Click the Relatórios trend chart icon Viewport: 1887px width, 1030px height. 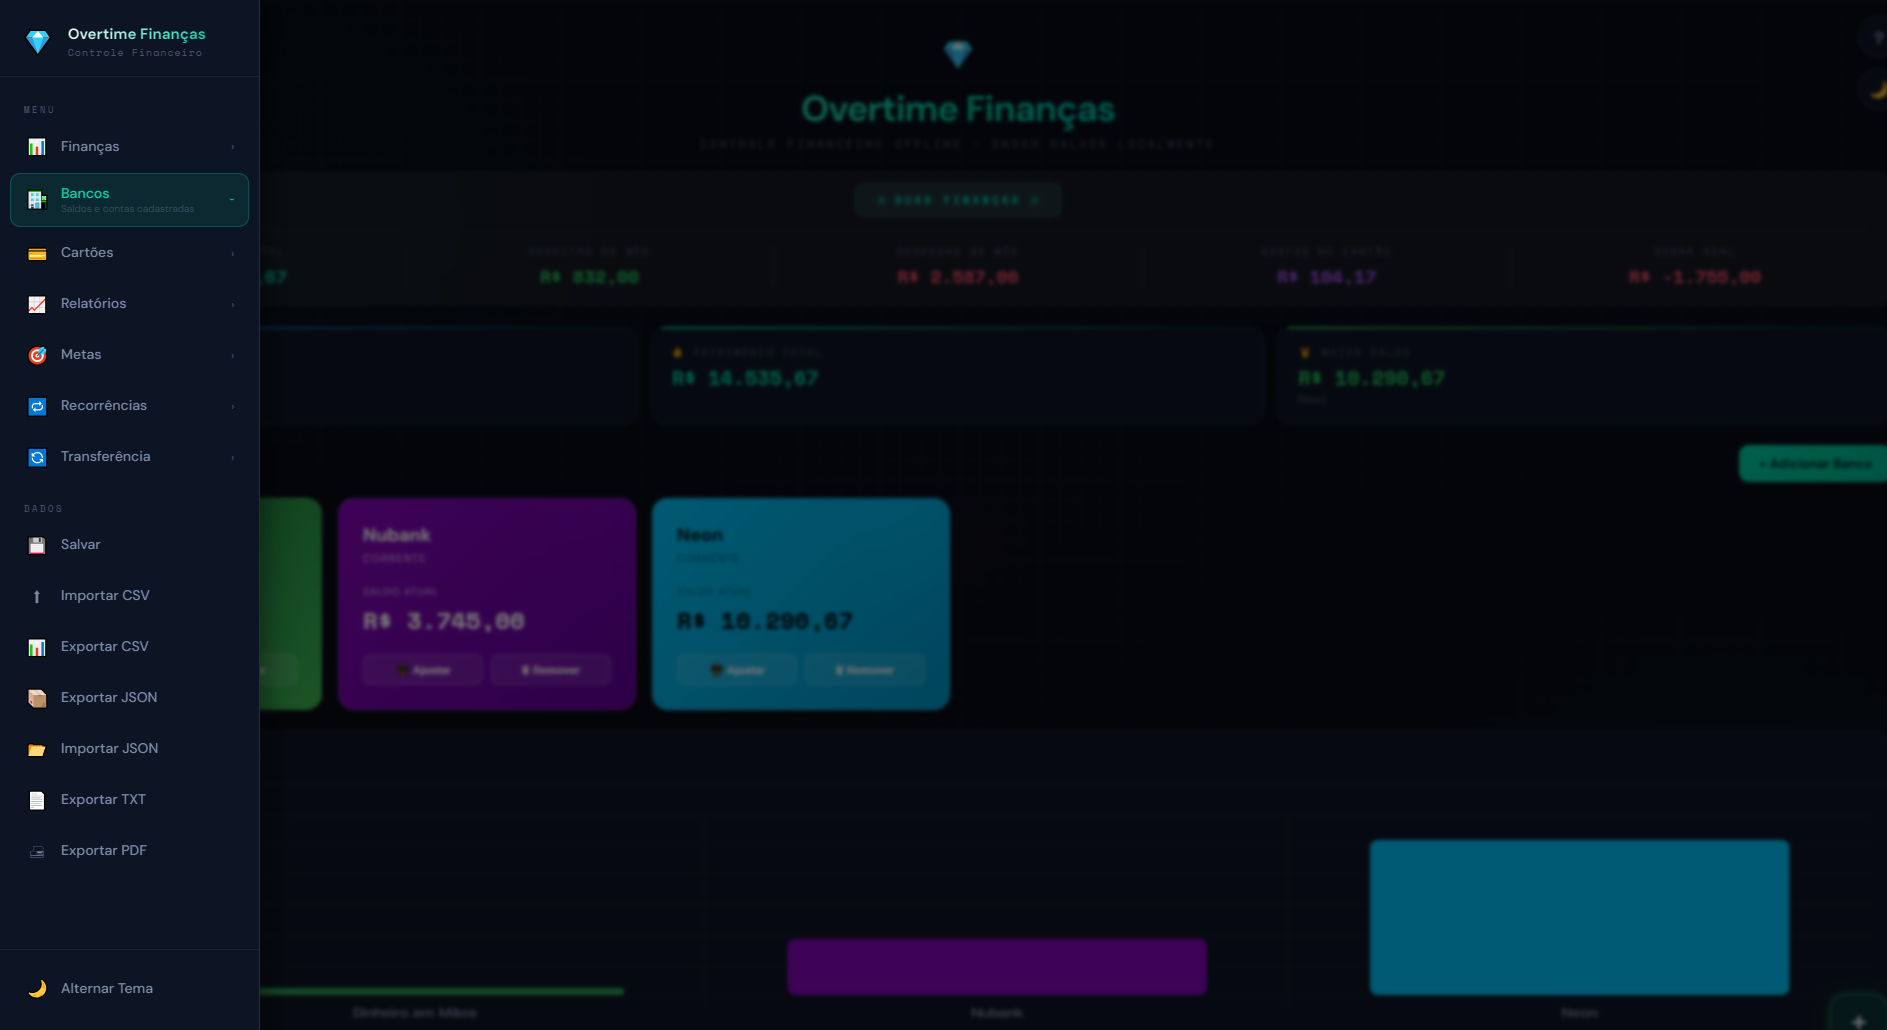tap(37, 304)
